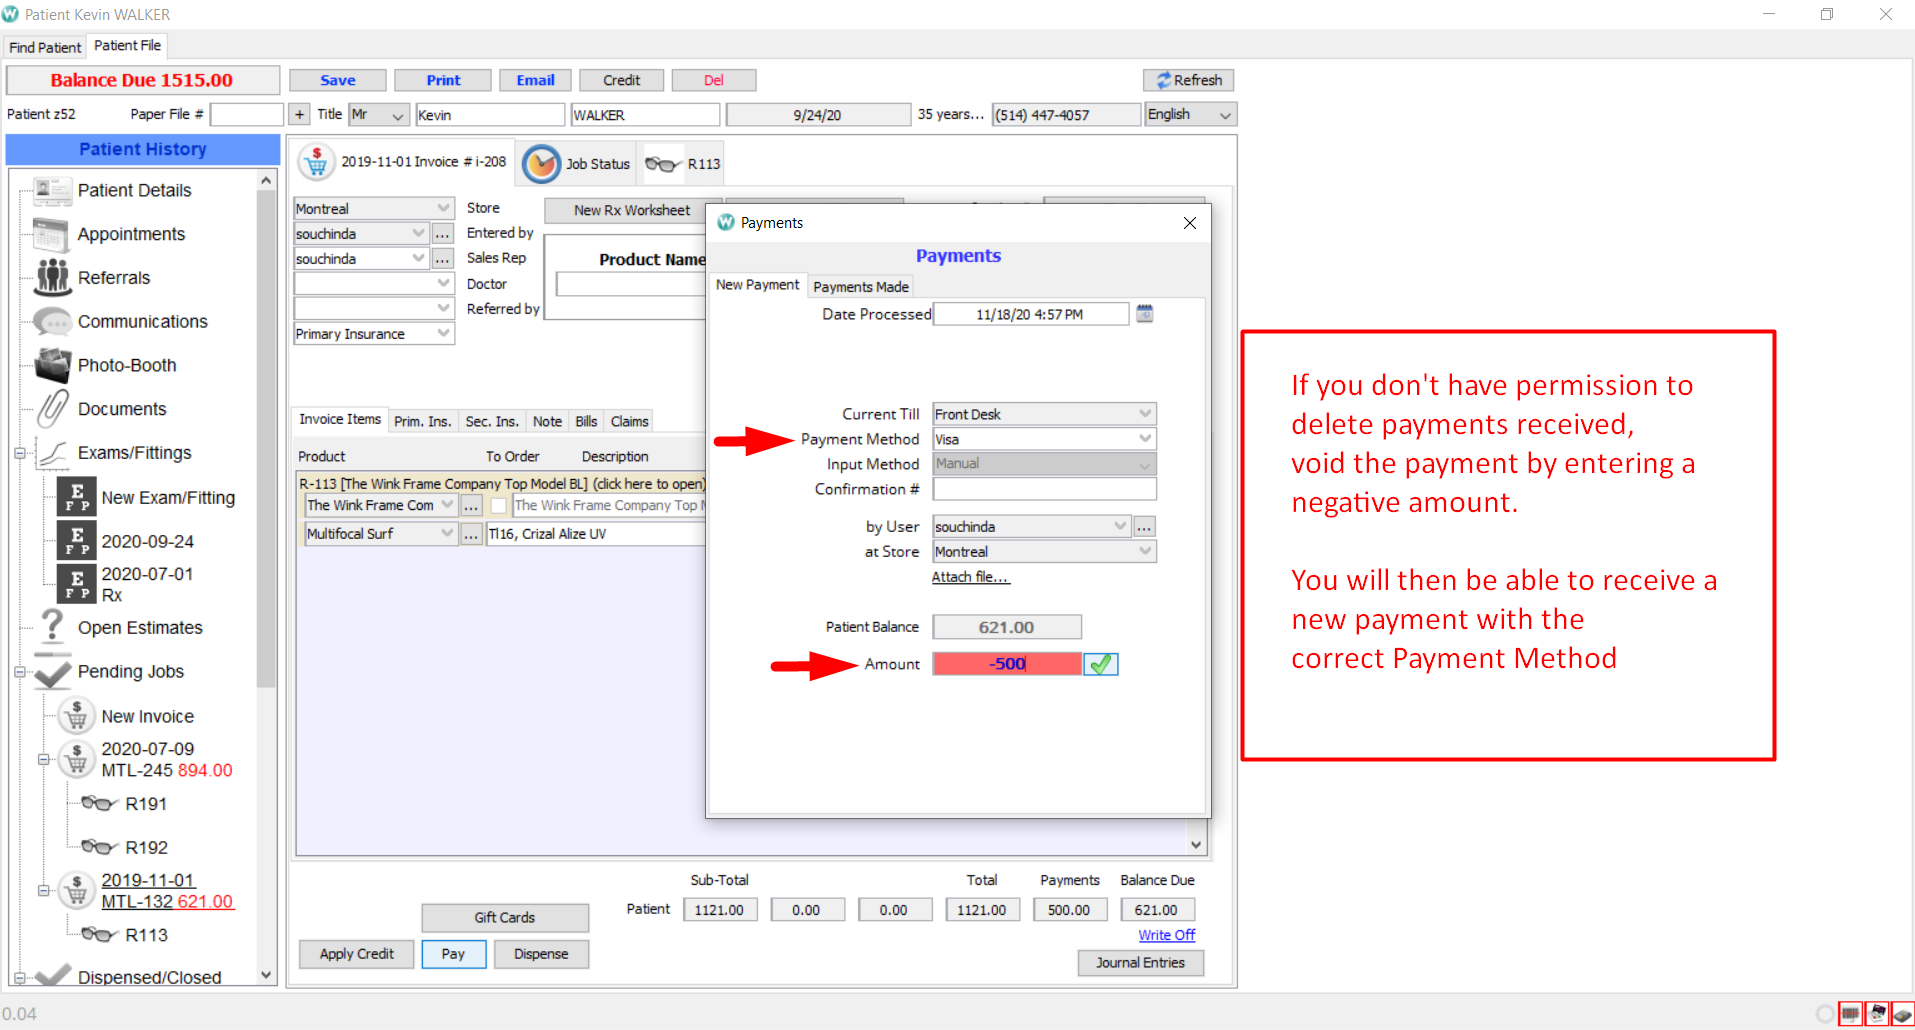The image size is (1915, 1030).
Task: Open Photo-Booth from the Patient History sidebar
Action: point(54,365)
